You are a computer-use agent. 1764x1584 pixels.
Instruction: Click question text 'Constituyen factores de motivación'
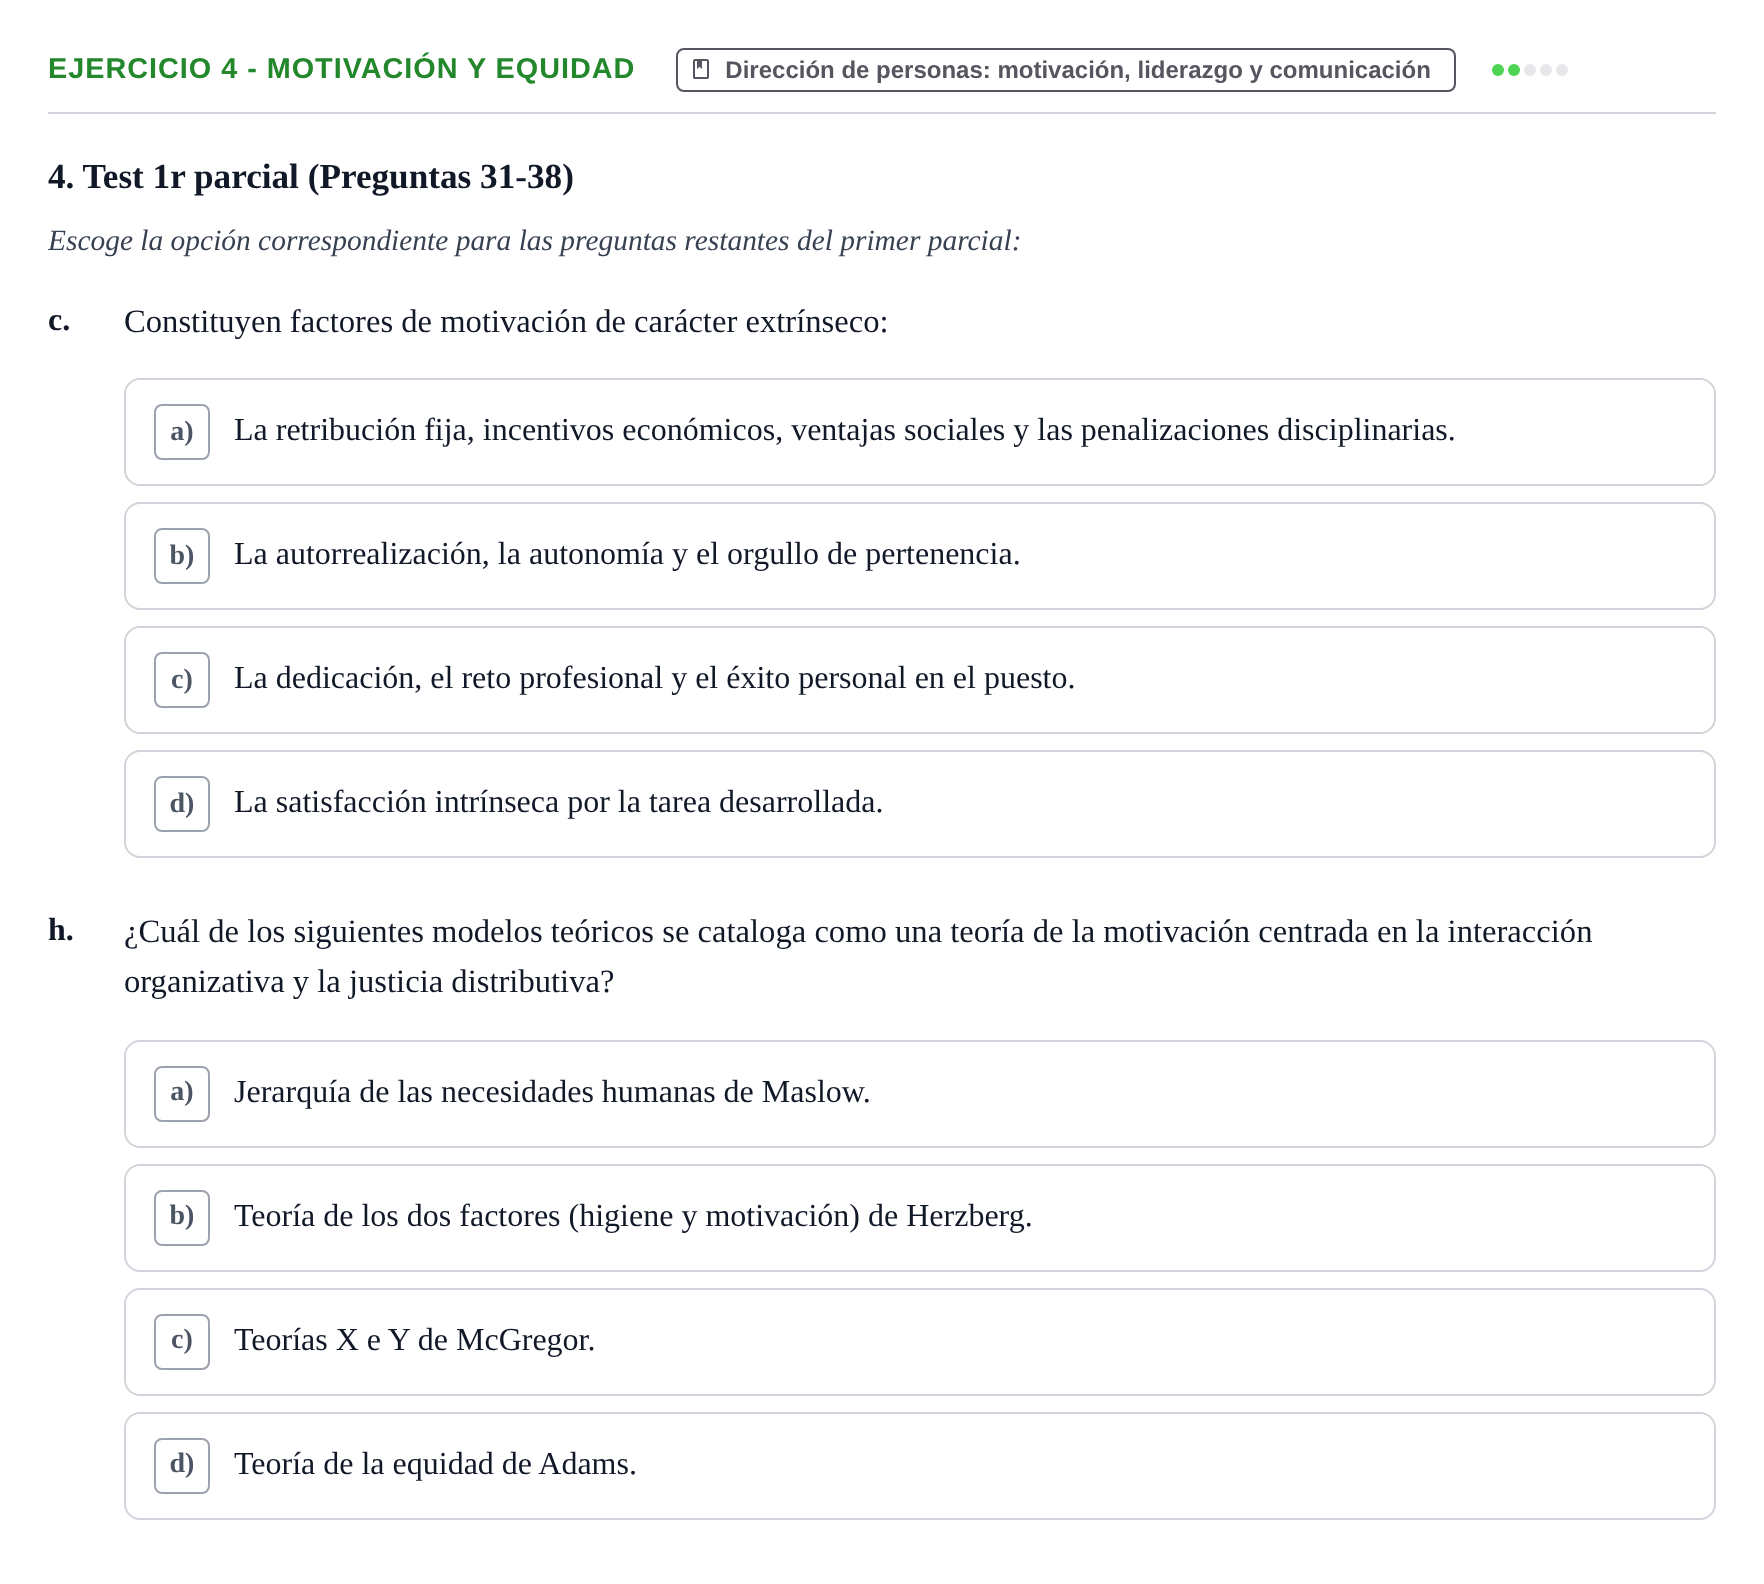(506, 322)
